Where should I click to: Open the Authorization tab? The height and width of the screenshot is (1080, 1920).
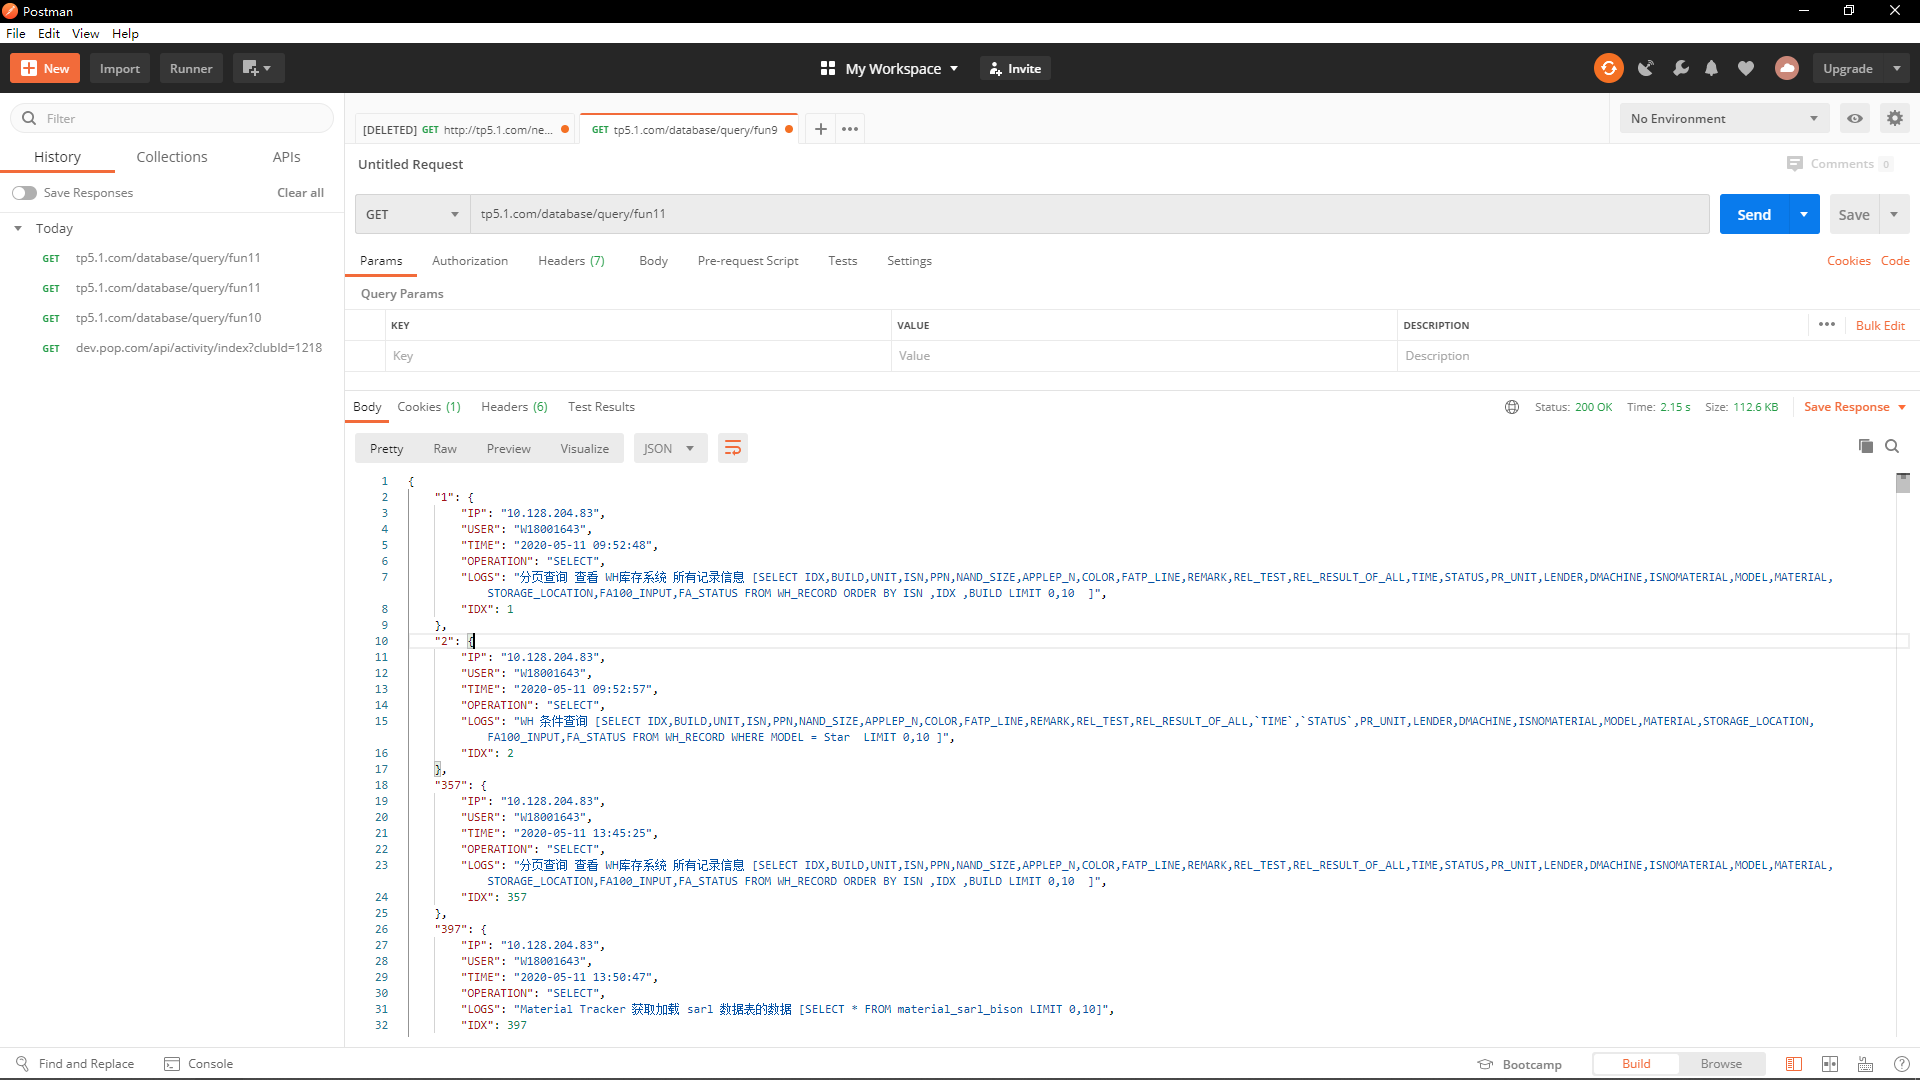pyautogui.click(x=470, y=261)
